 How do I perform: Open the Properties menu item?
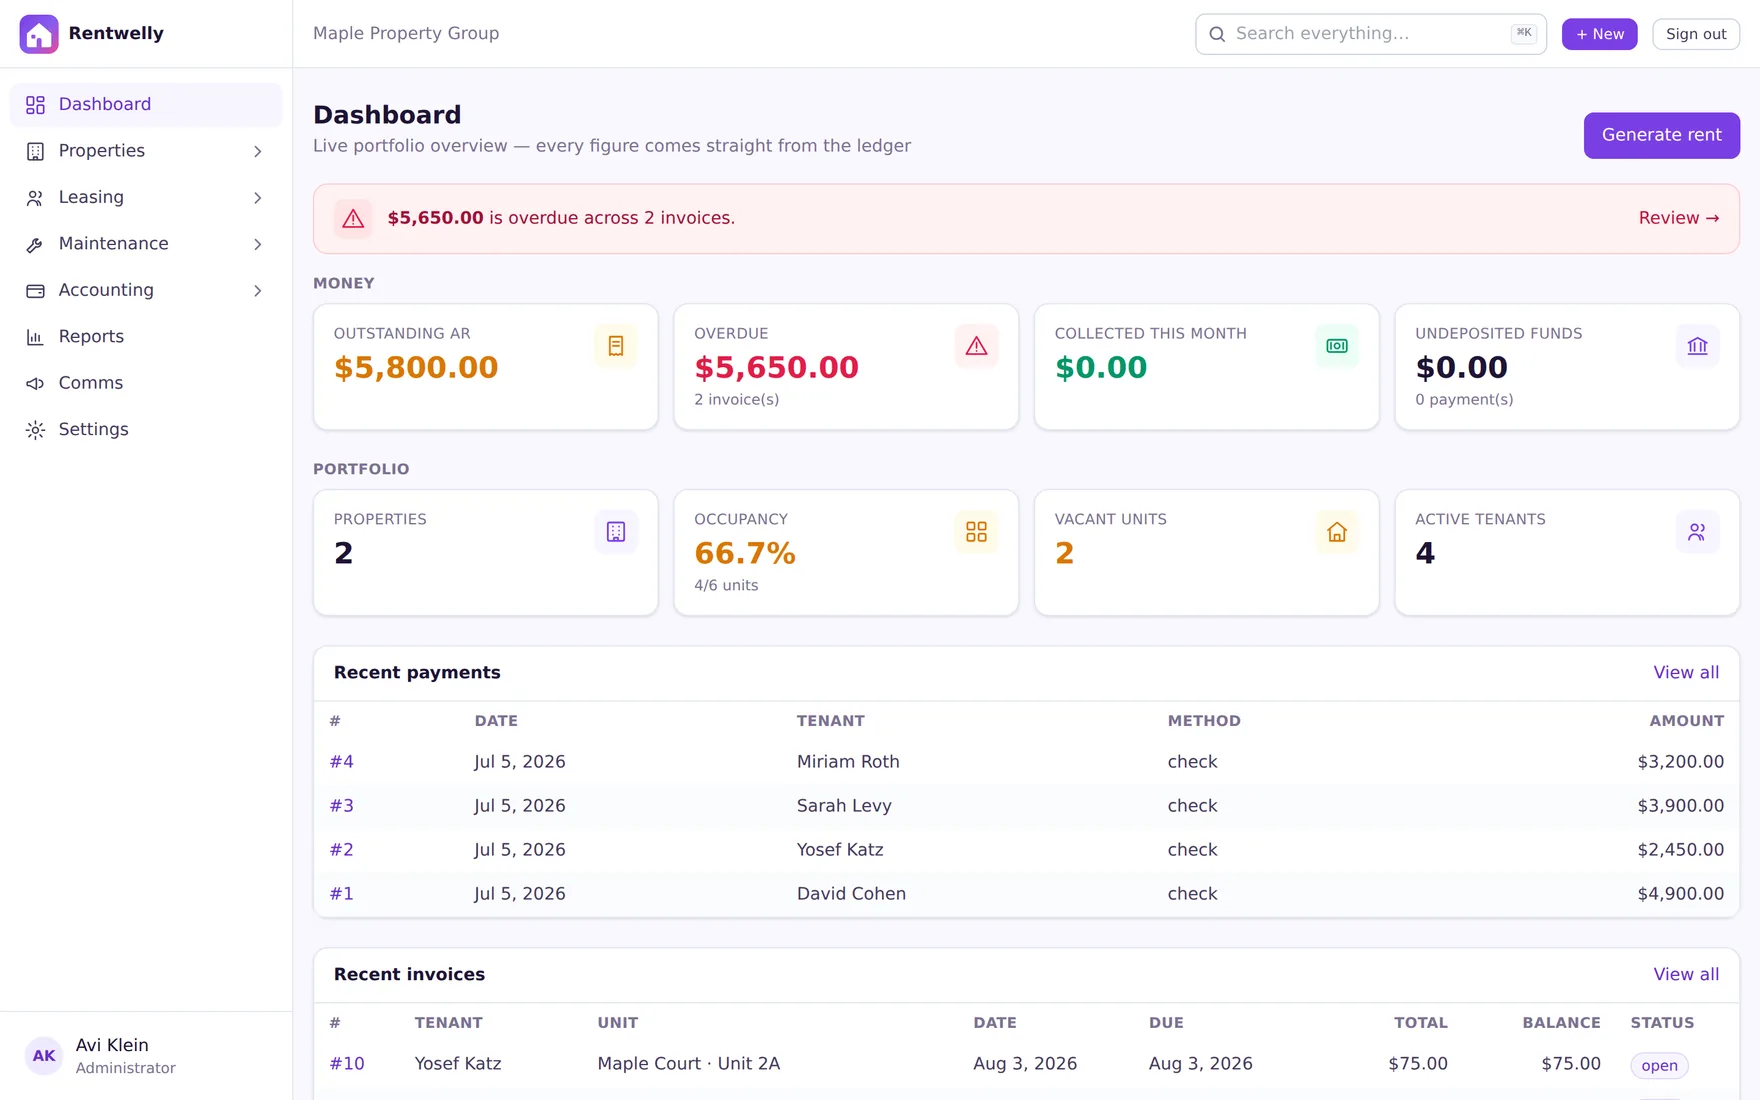(146, 151)
